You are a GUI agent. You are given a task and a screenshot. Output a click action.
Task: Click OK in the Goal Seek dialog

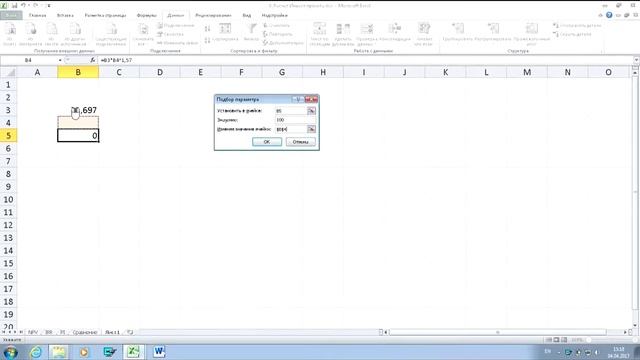(267, 142)
